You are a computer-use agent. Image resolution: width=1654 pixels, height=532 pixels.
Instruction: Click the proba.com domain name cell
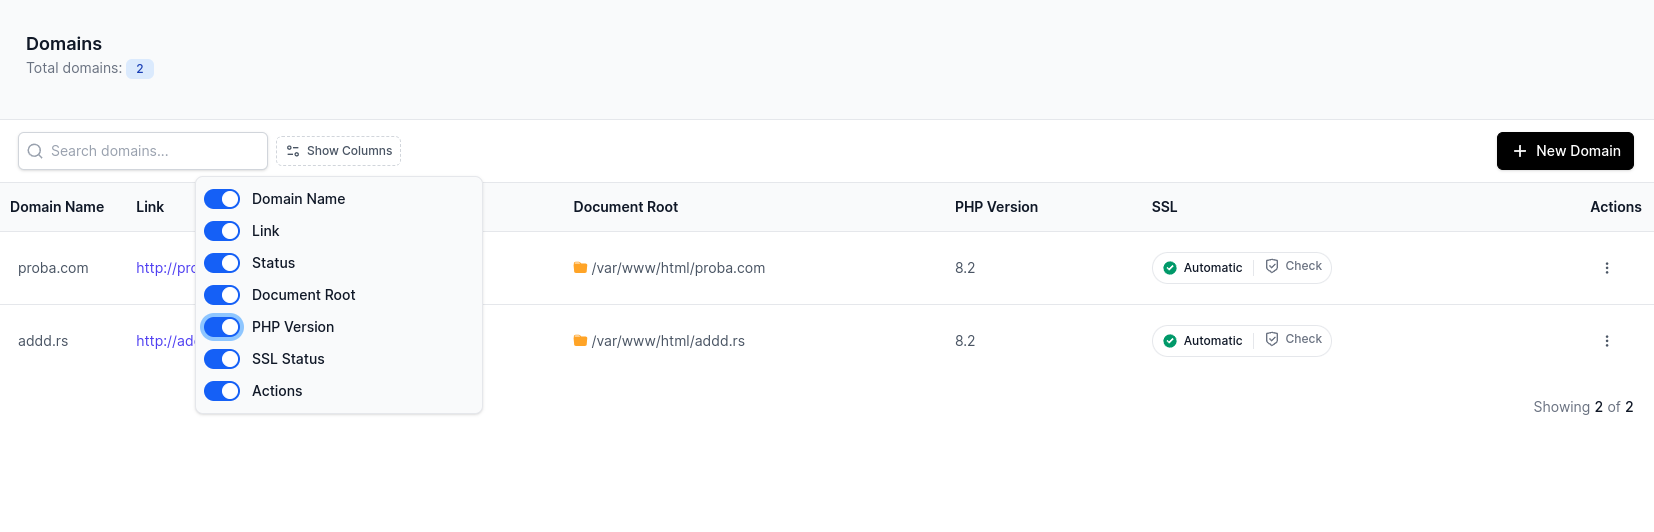point(53,268)
